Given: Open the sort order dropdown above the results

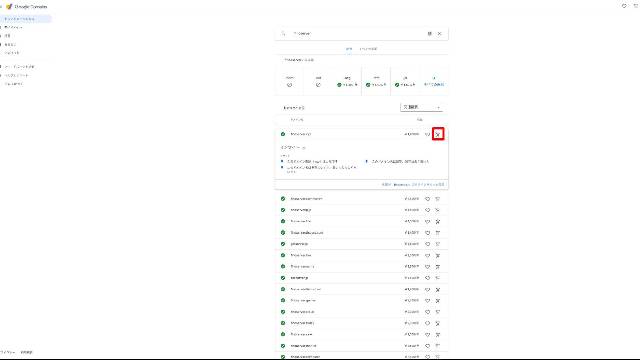Looking at the screenshot, I should click(x=422, y=107).
